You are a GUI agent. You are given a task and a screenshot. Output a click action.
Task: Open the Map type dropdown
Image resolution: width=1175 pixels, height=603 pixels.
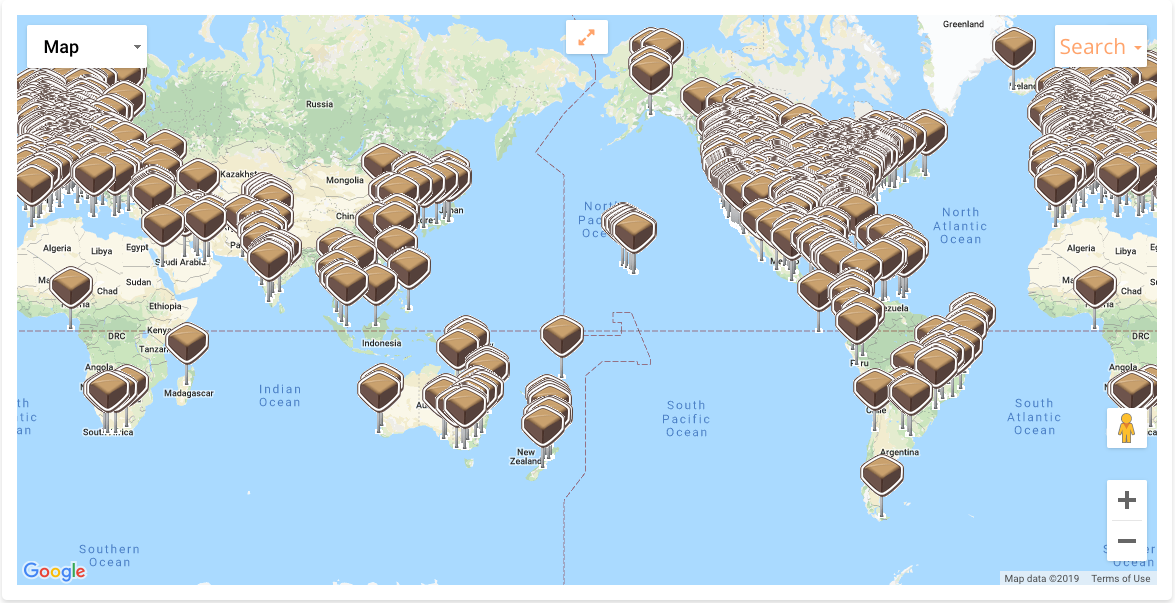pyautogui.click(x=87, y=47)
